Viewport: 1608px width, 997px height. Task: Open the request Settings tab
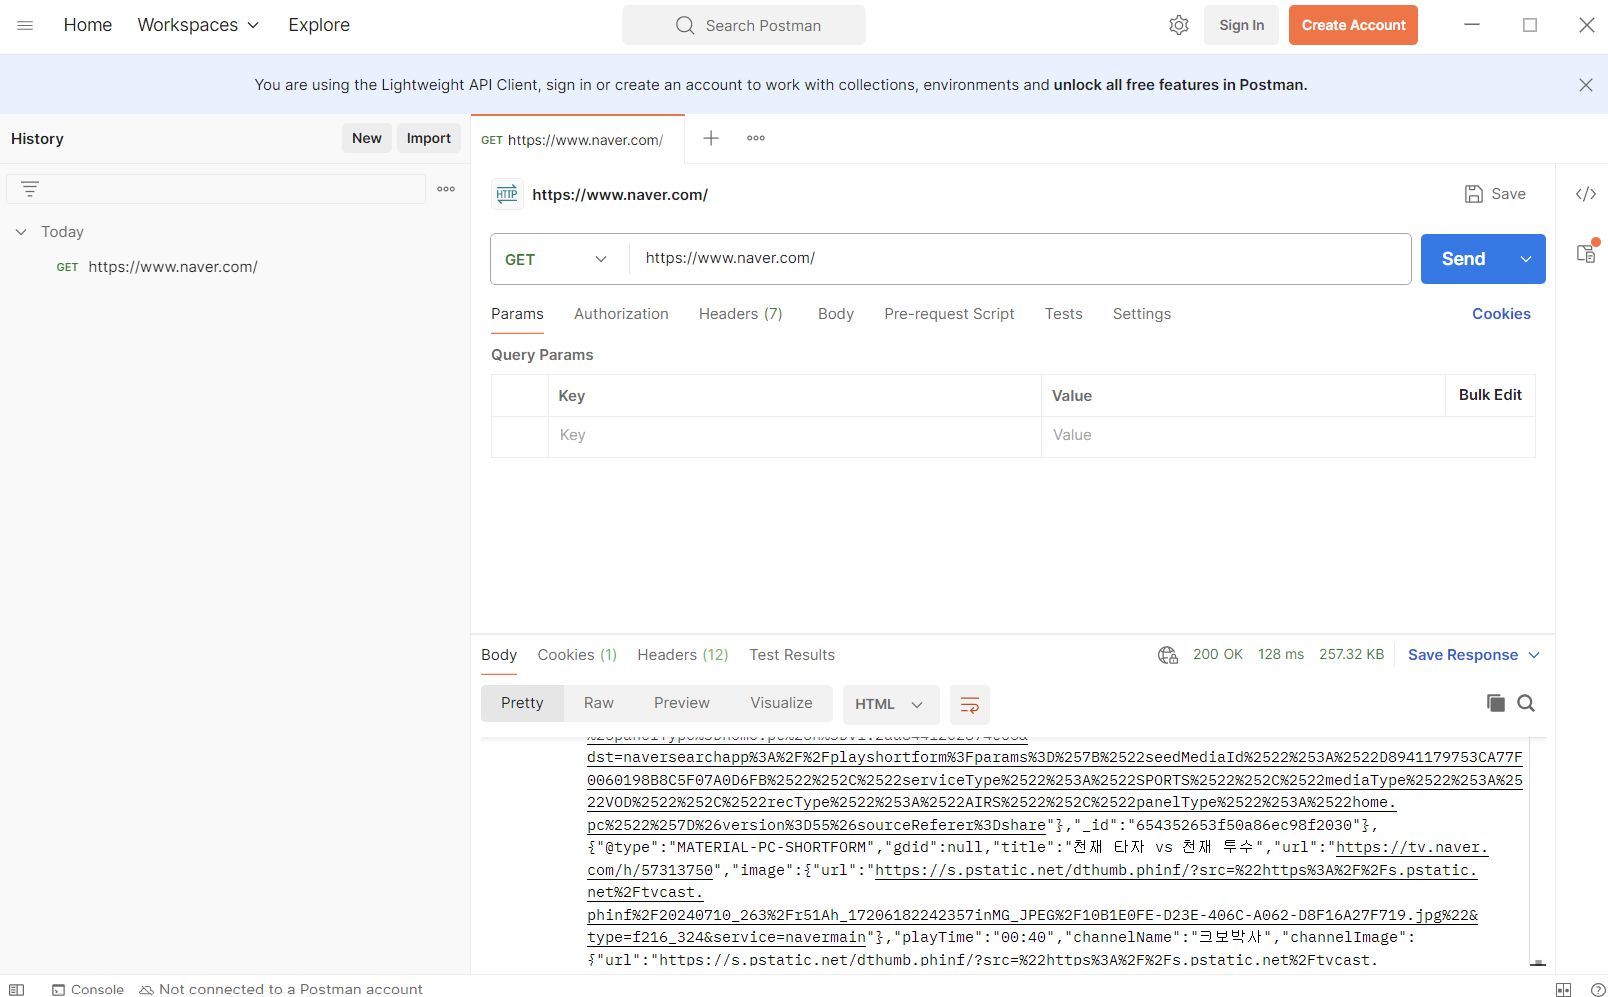1141,314
